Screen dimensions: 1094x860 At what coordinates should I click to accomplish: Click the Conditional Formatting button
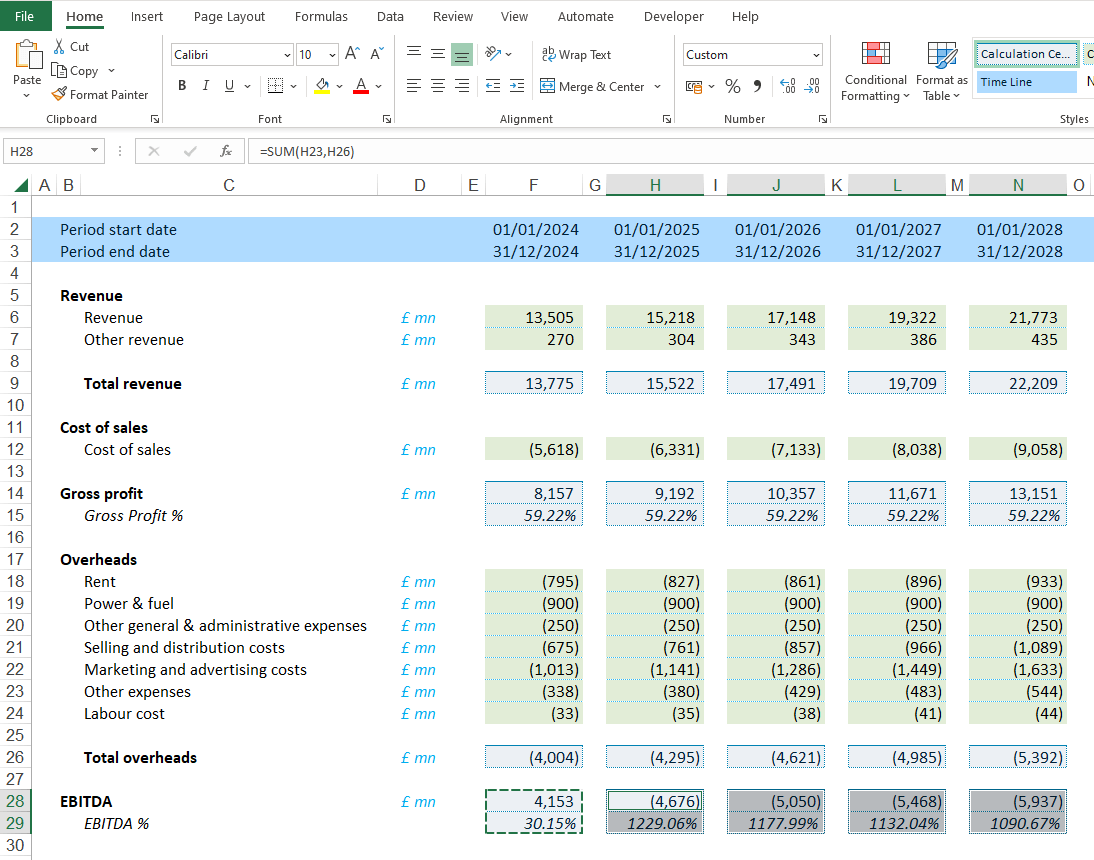(875, 72)
